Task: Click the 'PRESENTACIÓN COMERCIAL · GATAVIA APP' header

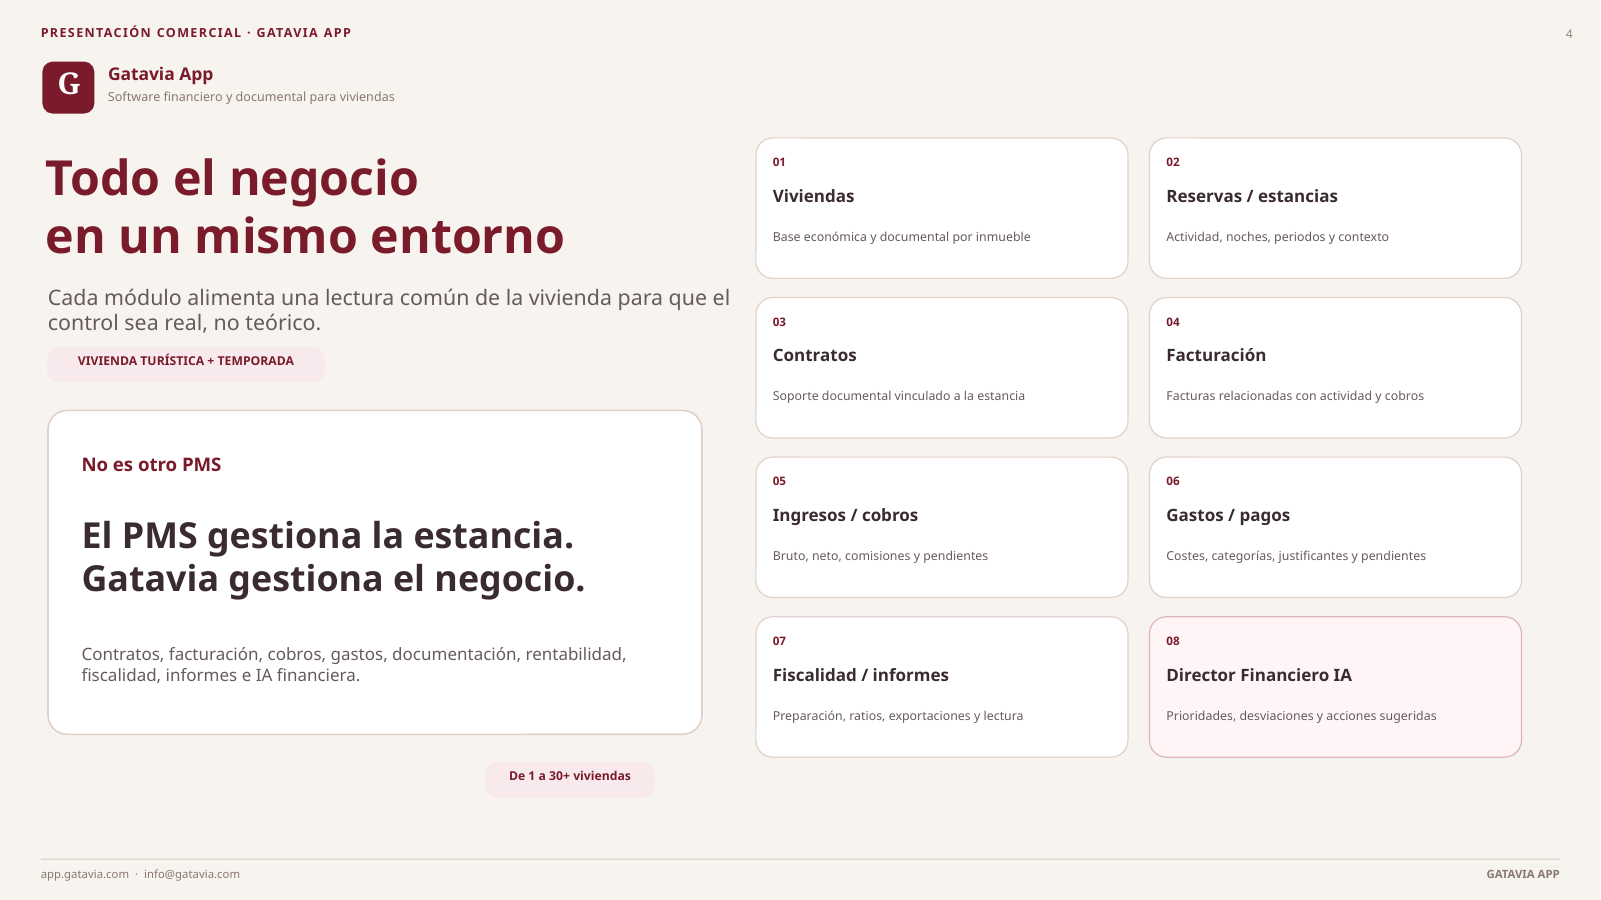Action: pos(196,33)
